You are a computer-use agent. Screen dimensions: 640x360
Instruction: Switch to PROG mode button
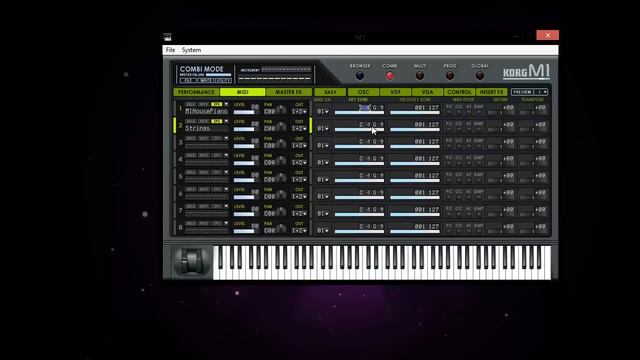450,76
